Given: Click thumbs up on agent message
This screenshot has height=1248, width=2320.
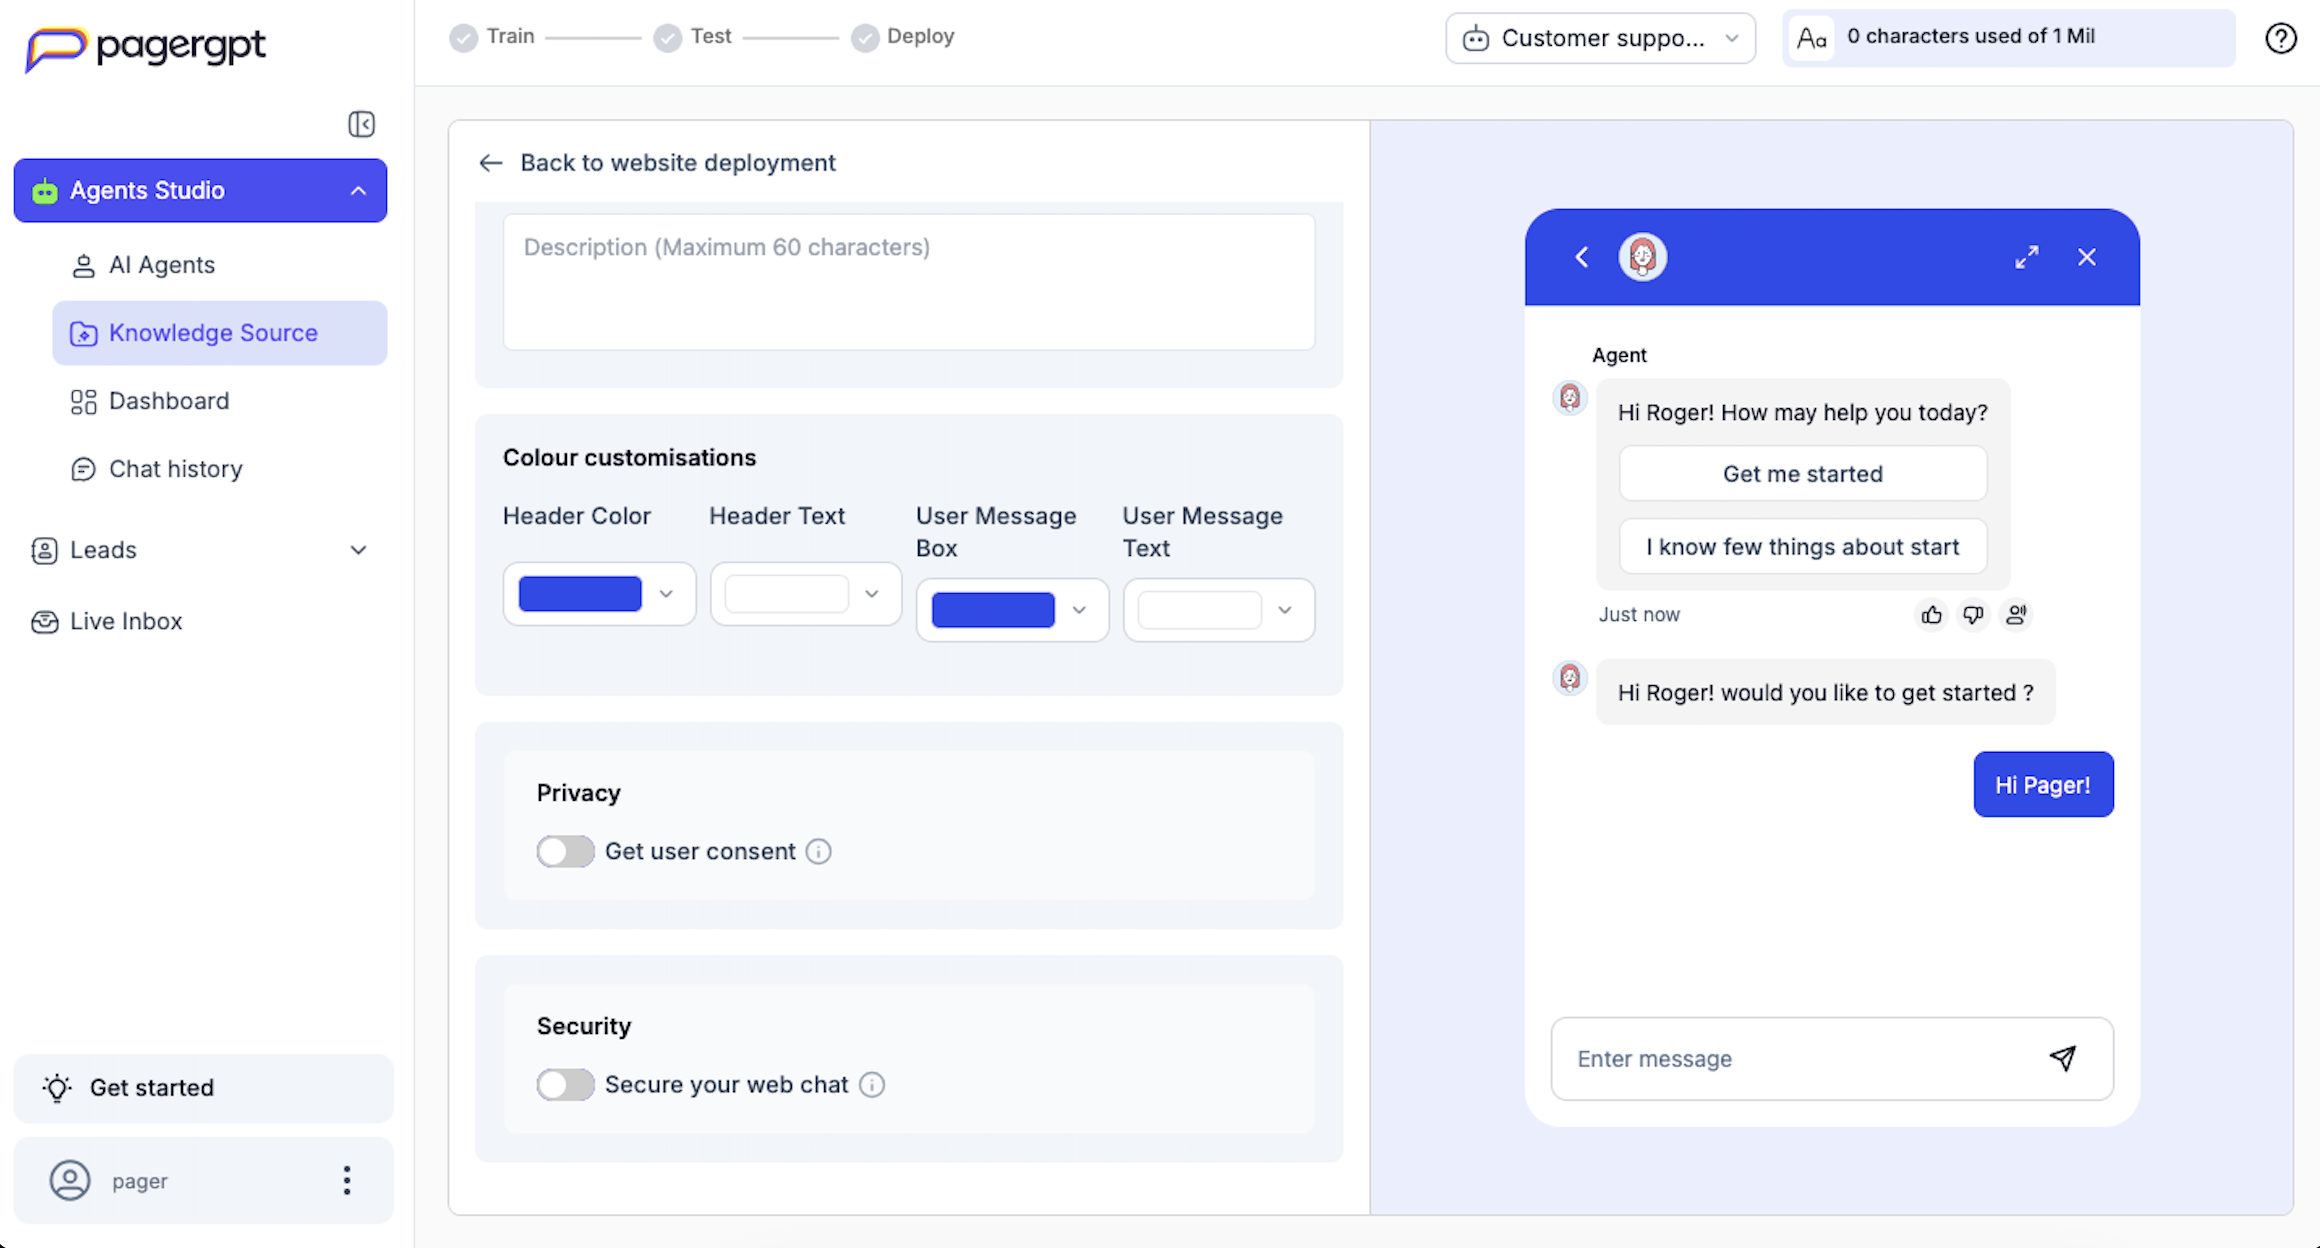Looking at the screenshot, I should tap(1931, 615).
